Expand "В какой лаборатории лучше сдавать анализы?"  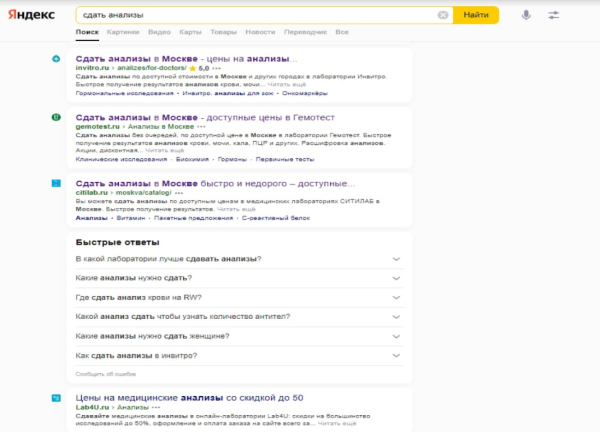tap(397, 259)
